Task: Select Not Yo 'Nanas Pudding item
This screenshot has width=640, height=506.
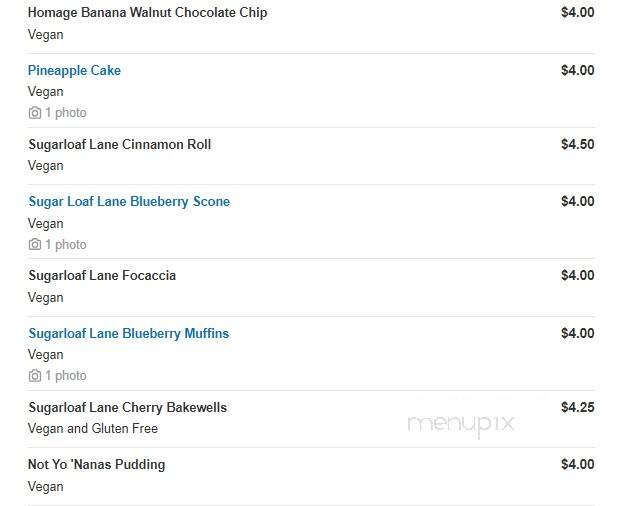Action: click(x=96, y=464)
